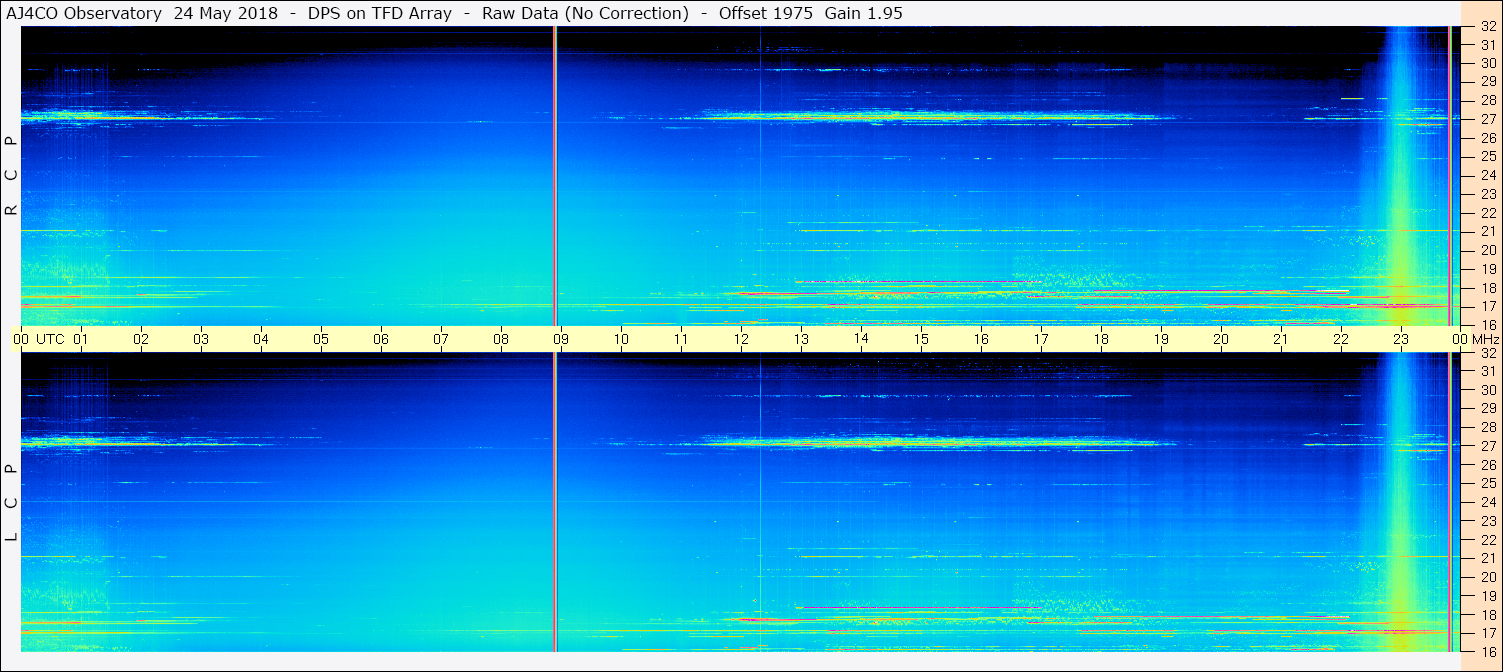
Task: Select hour 21 on the UTC time axis
Action: tap(1281, 339)
